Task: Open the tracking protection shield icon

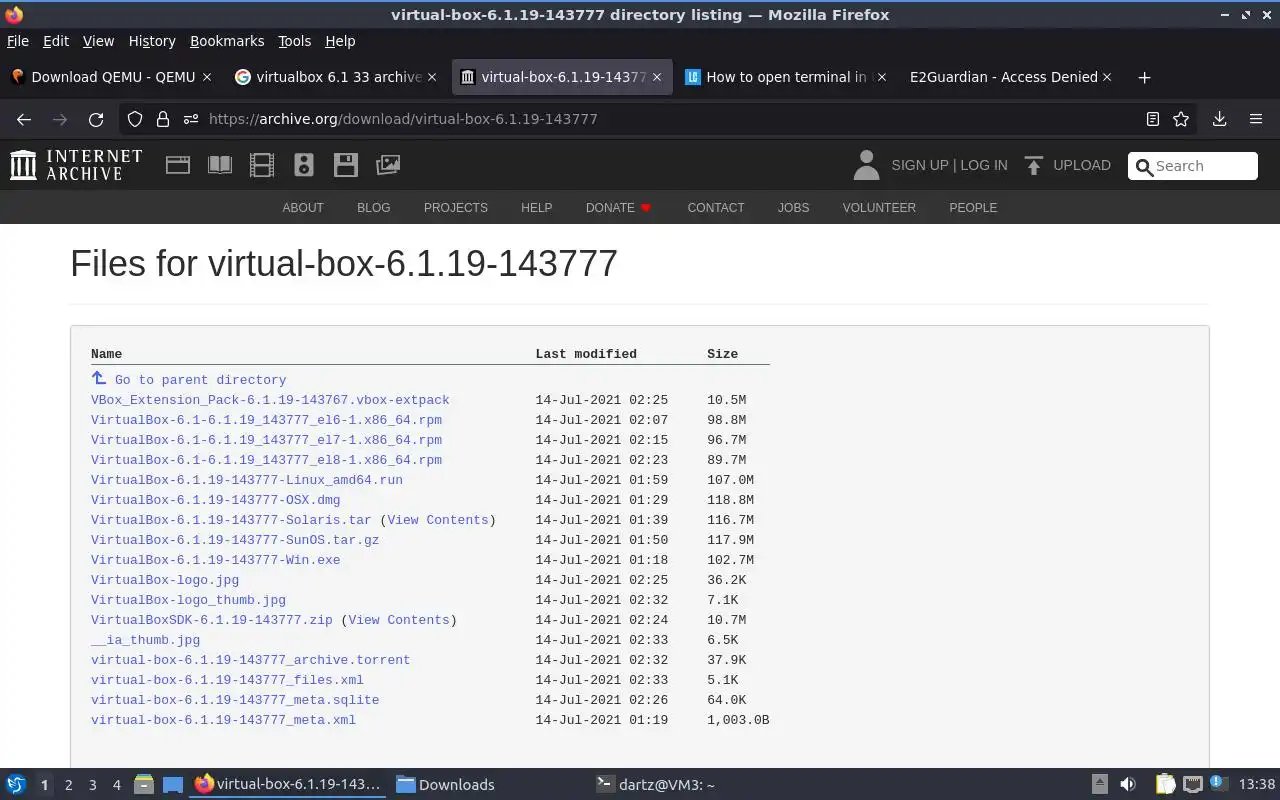Action: (135, 119)
